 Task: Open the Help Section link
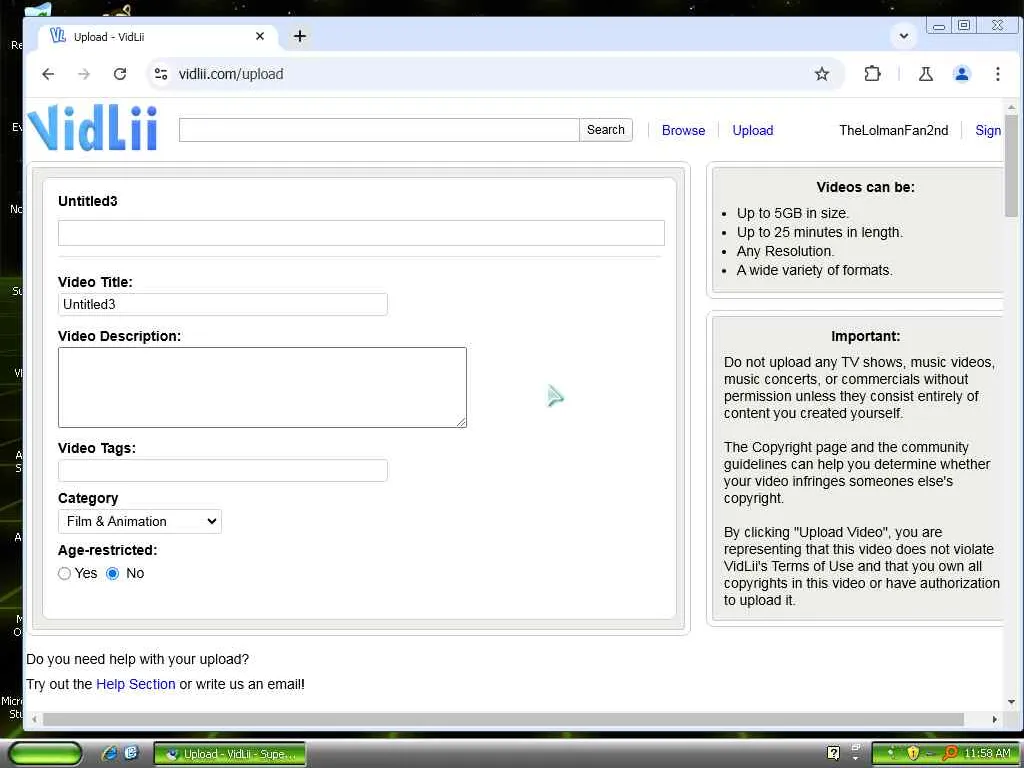coord(136,684)
